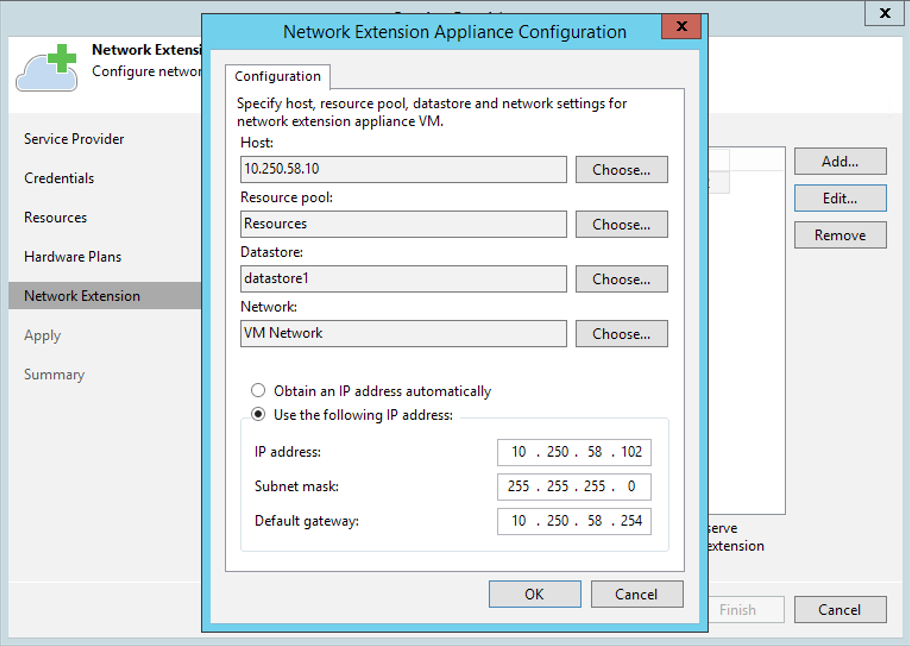This screenshot has width=910, height=646.
Task: Click the Host field showing 10.250.58.10
Action: [403, 169]
